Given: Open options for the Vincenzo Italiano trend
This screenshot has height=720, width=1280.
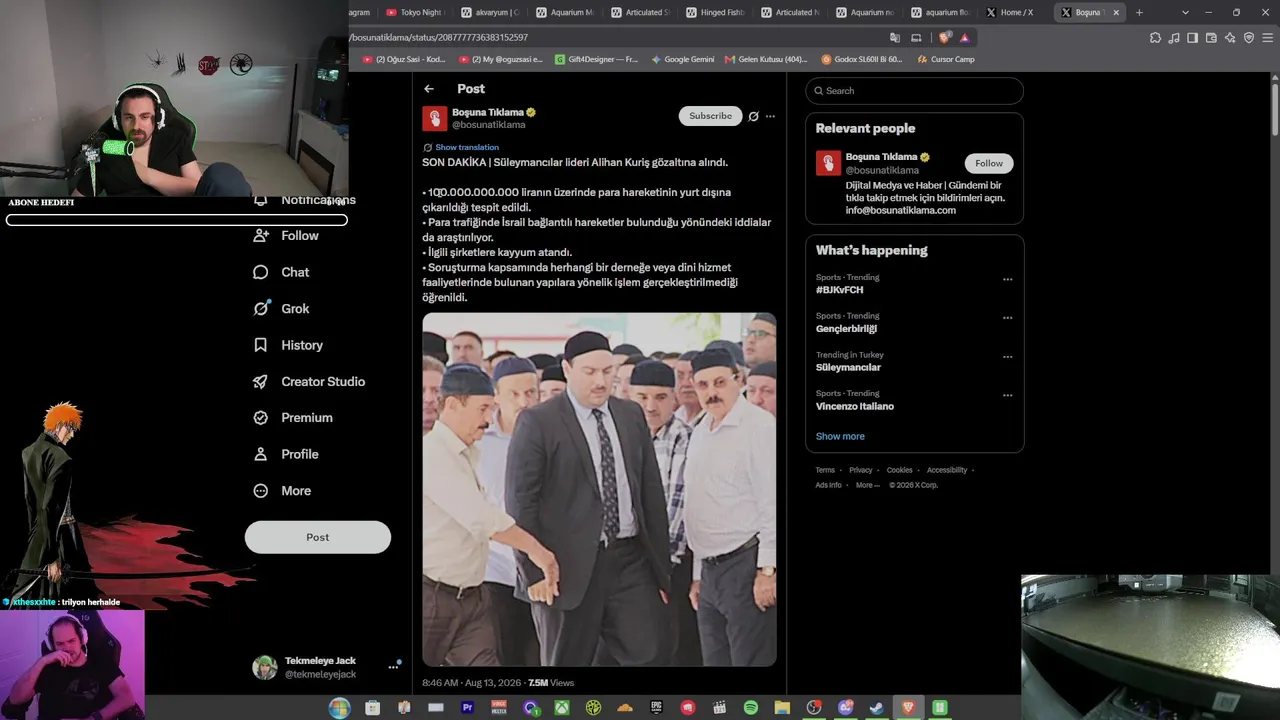Looking at the screenshot, I should pyautogui.click(x=1007, y=396).
